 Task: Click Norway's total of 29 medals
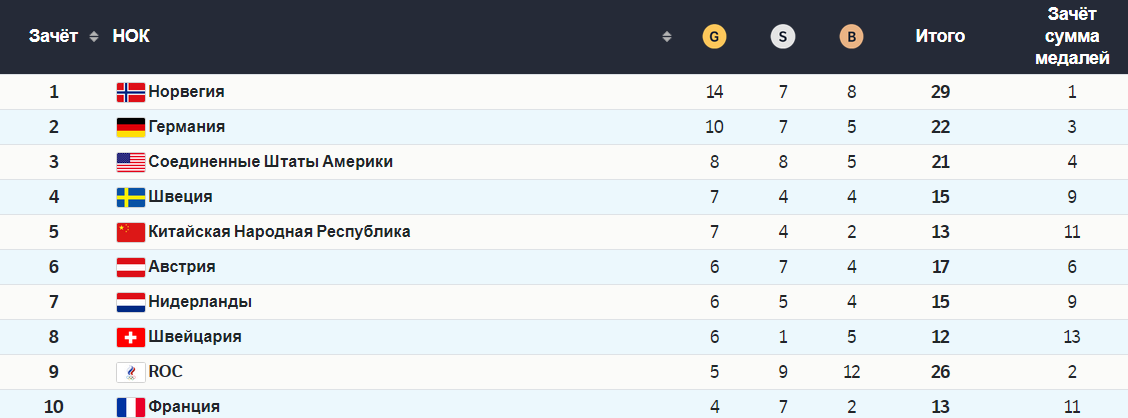[940, 92]
